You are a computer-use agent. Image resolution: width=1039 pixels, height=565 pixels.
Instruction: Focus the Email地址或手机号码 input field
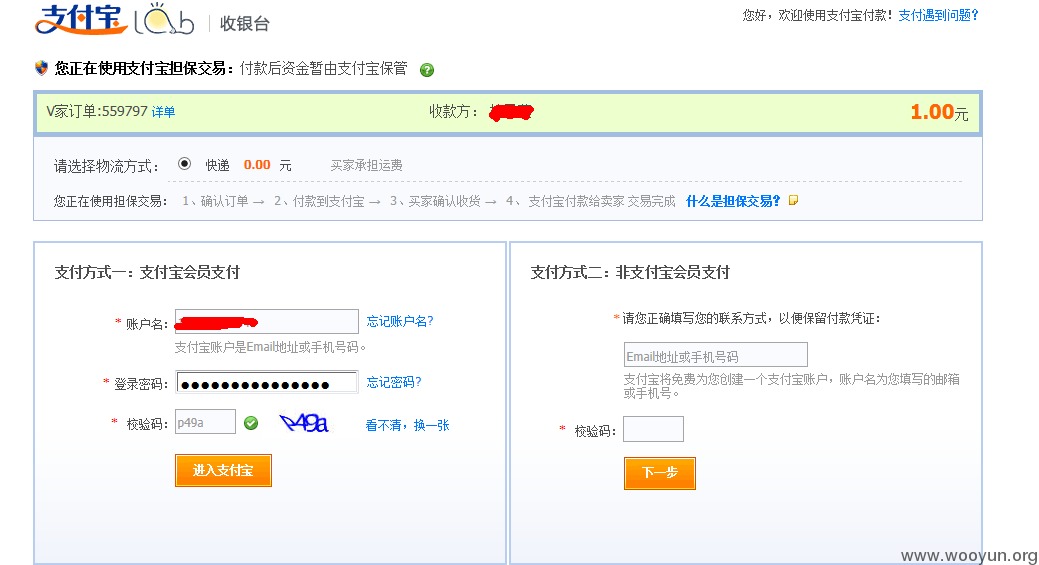716,355
